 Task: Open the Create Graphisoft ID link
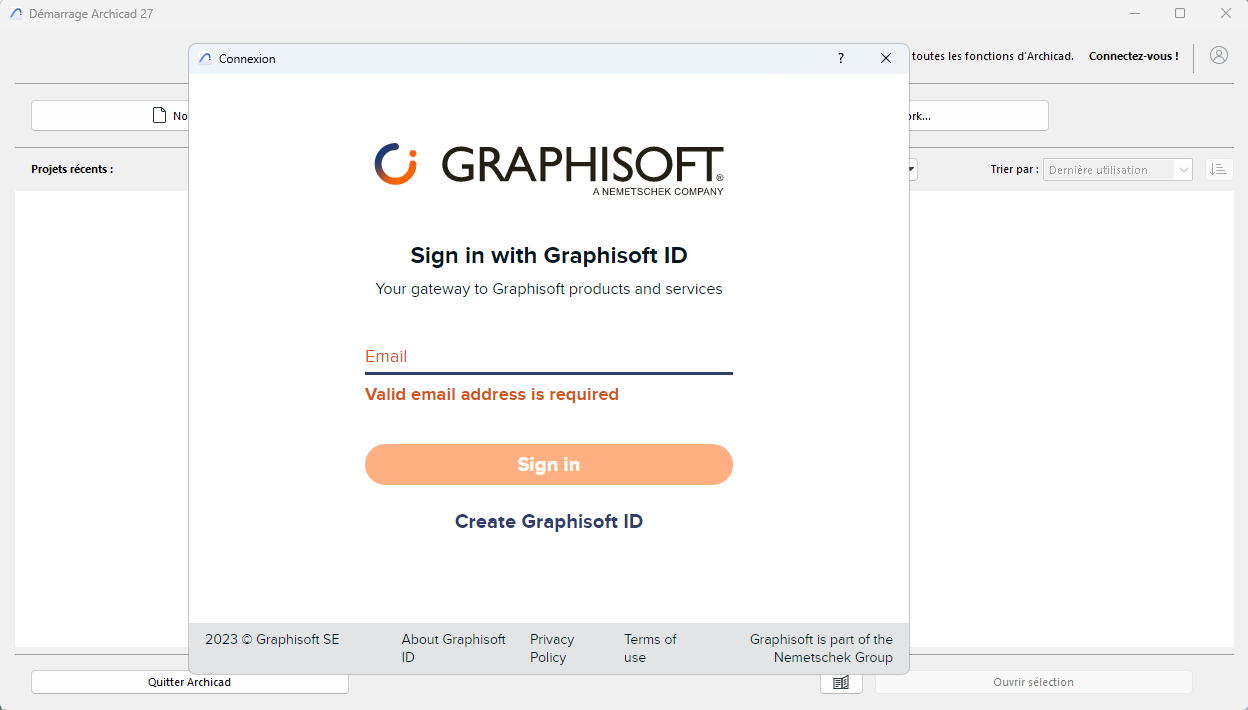click(x=549, y=521)
